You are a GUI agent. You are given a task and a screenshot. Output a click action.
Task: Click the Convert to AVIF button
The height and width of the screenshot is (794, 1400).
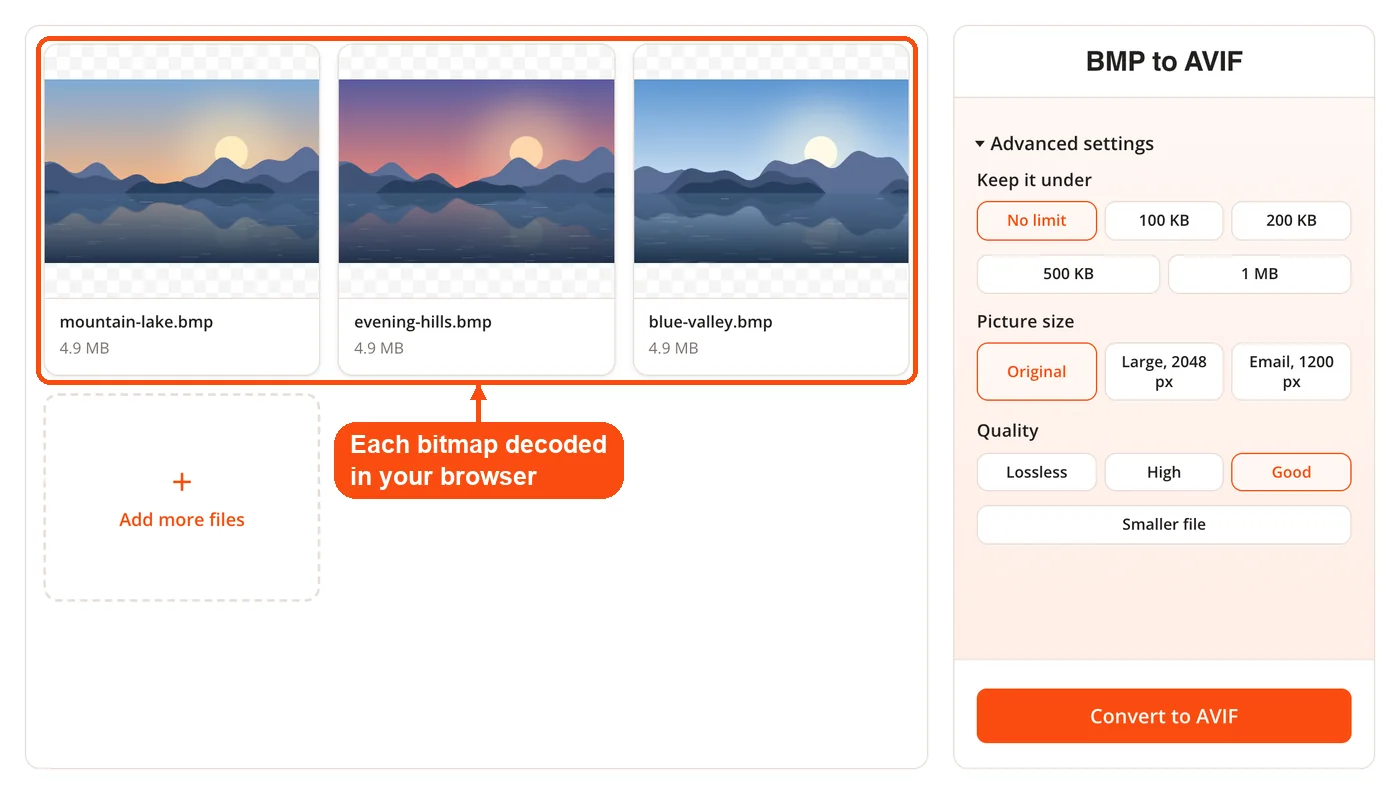[1164, 716]
